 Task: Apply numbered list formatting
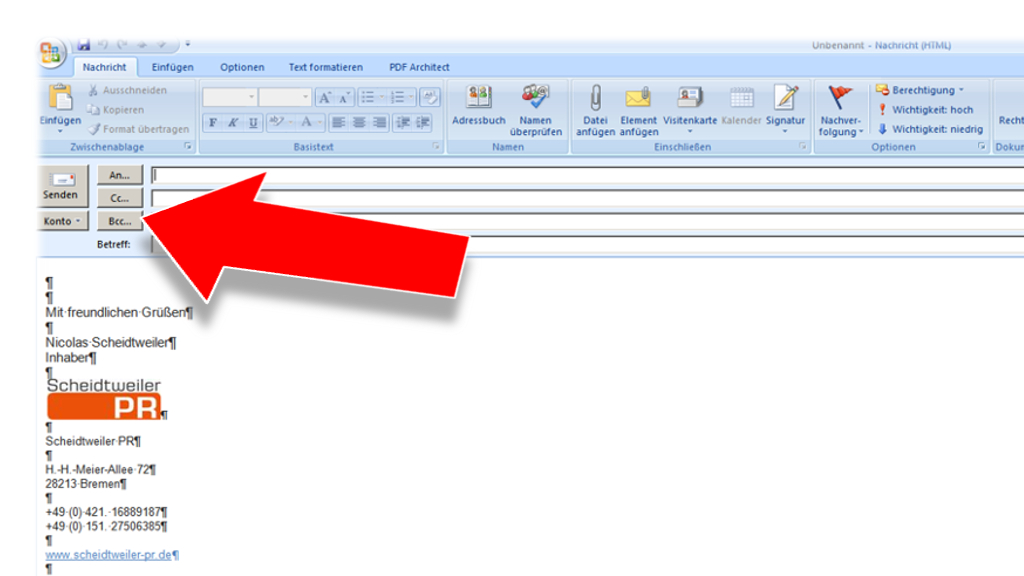point(397,98)
